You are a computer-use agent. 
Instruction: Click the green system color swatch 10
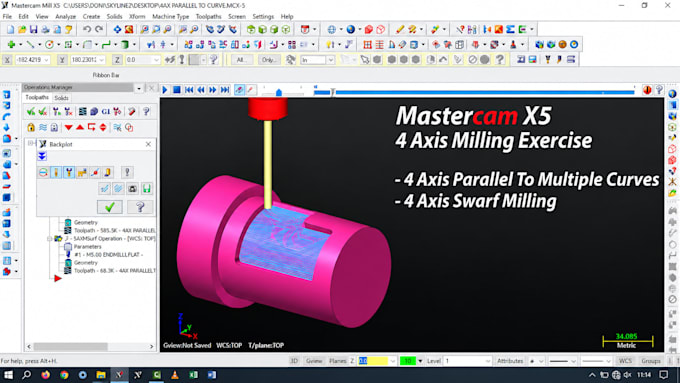[408, 361]
